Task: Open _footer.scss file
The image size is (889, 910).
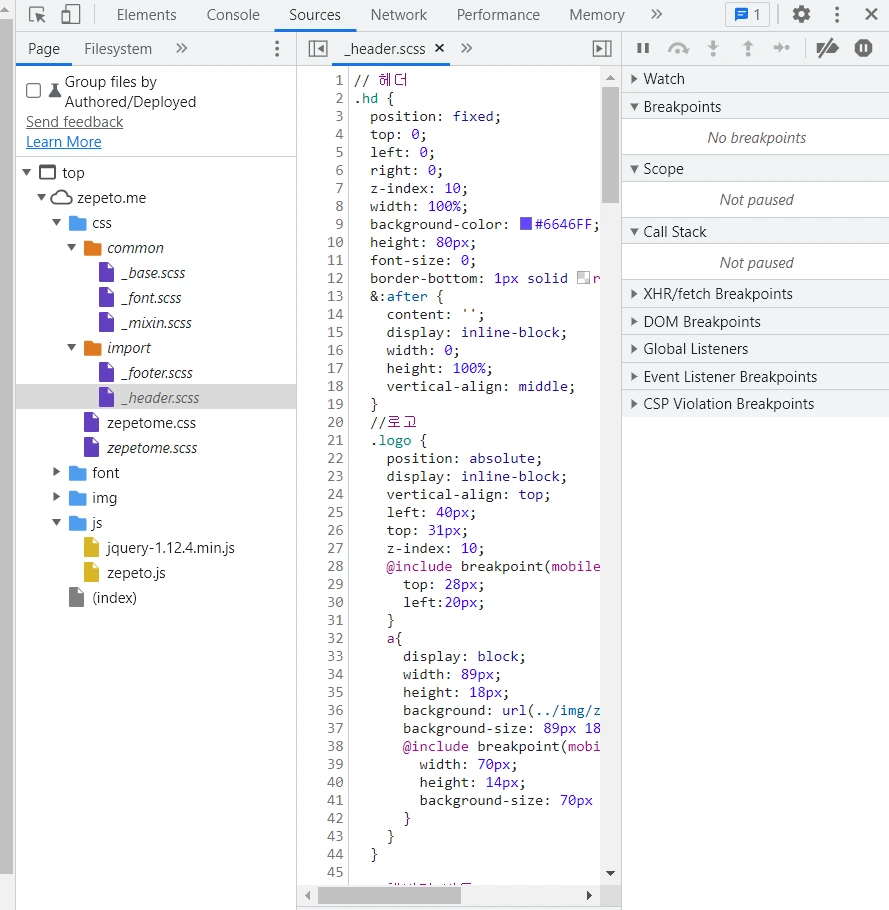Action: [x=157, y=373]
